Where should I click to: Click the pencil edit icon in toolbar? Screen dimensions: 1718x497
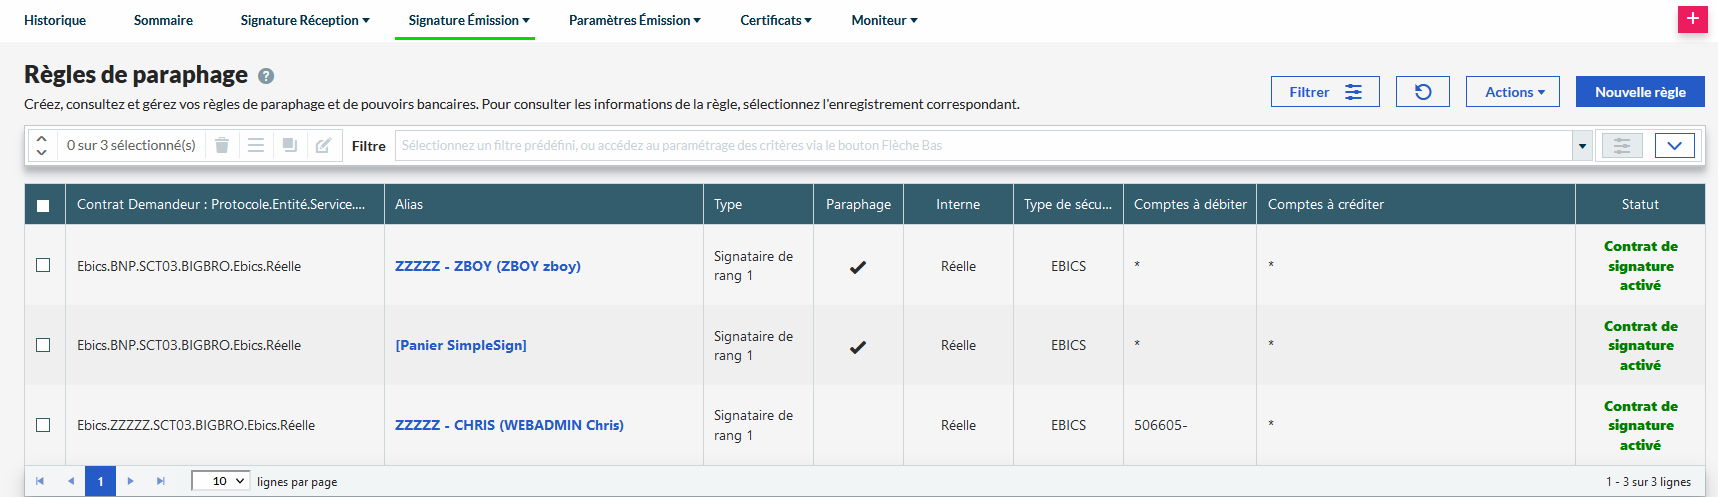click(323, 146)
